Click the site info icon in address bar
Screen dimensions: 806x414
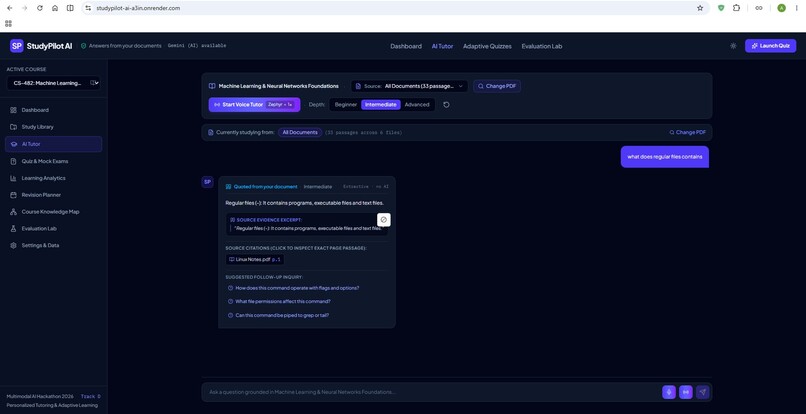(88, 8)
